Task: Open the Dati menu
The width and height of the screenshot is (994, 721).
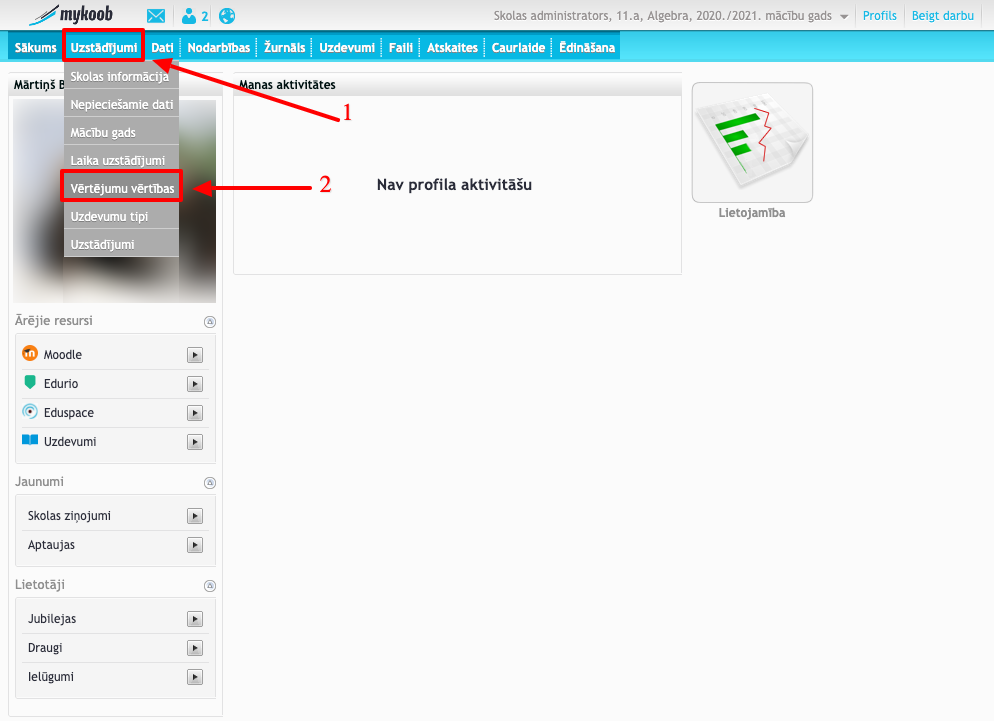Action: pos(162,48)
